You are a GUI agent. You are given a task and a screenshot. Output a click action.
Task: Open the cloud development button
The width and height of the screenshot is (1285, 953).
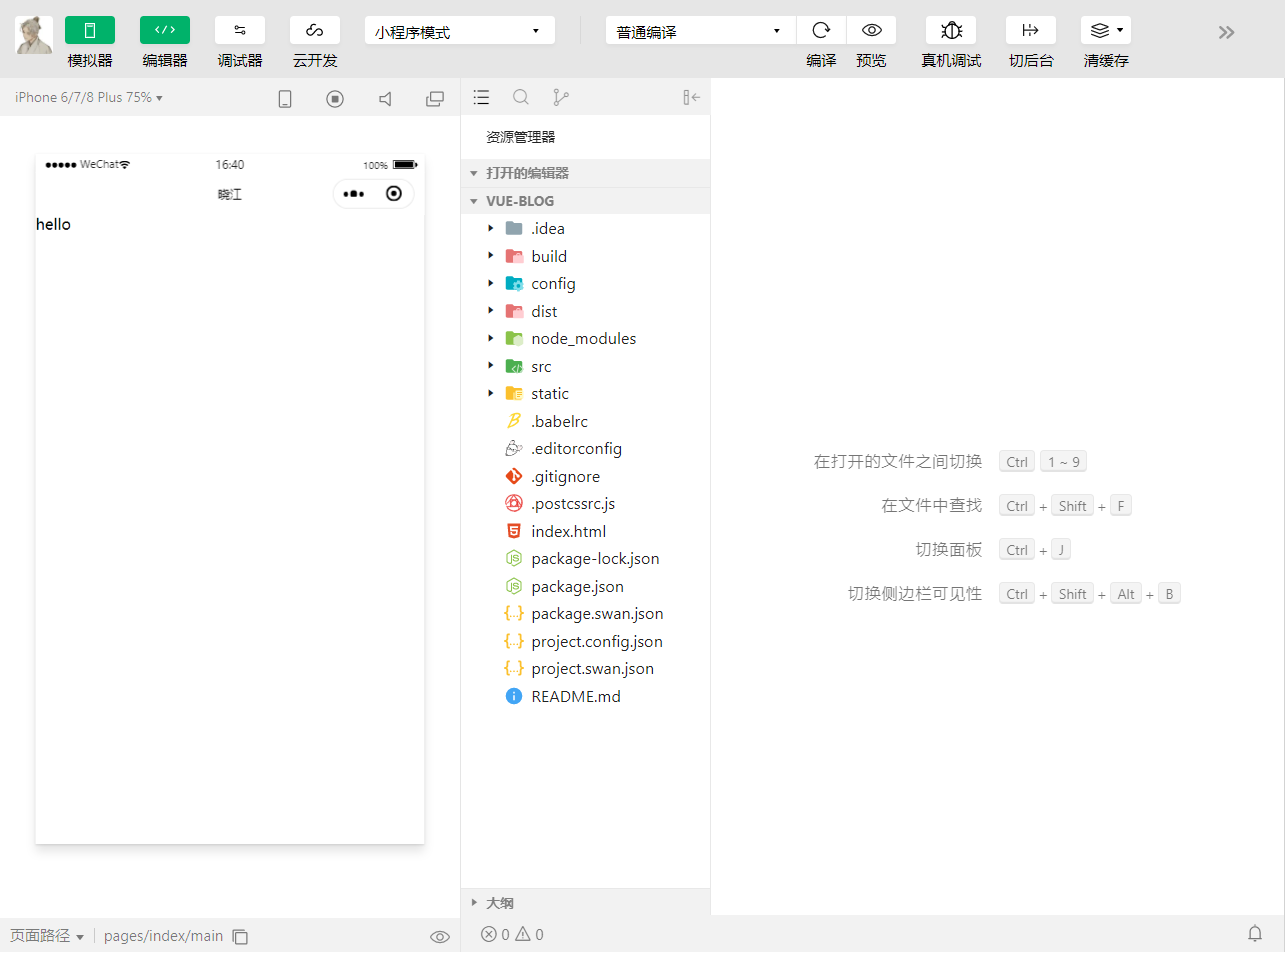click(x=315, y=31)
